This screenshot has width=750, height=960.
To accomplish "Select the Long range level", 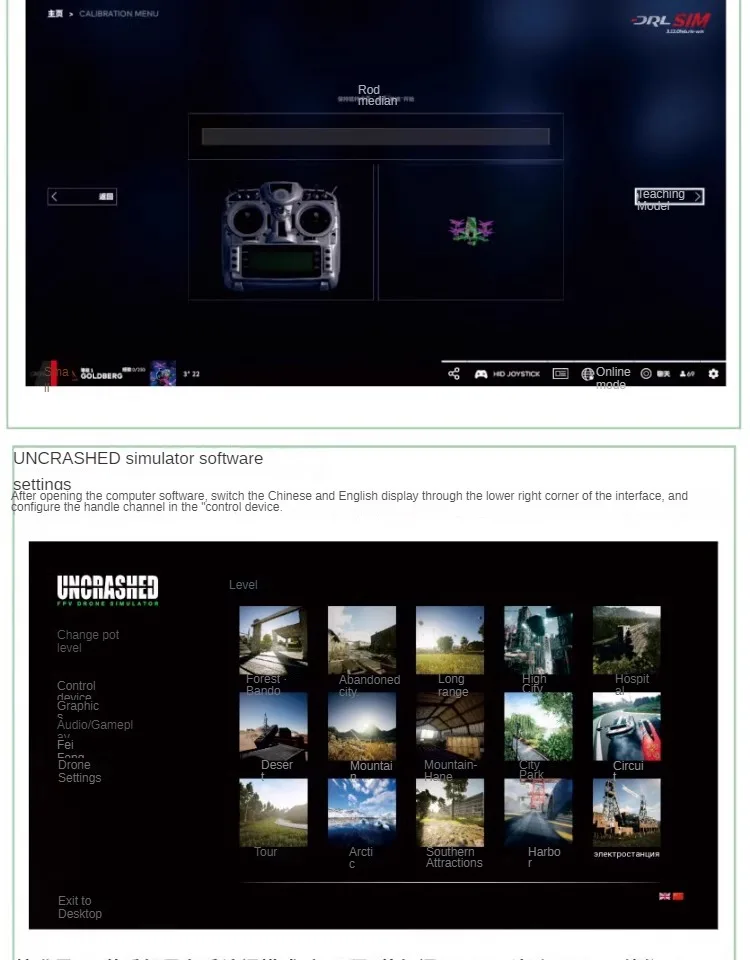I will 450,640.
